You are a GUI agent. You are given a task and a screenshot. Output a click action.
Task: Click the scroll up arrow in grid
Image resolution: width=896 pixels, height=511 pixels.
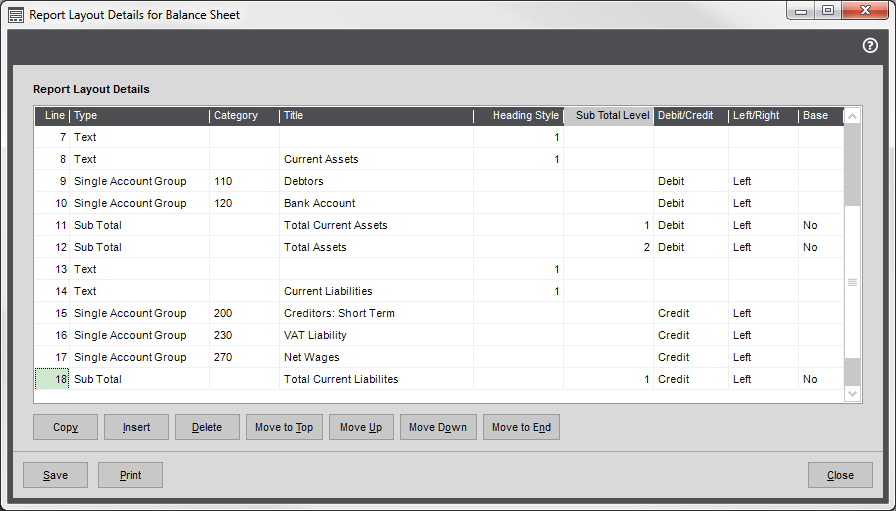tap(852, 116)
